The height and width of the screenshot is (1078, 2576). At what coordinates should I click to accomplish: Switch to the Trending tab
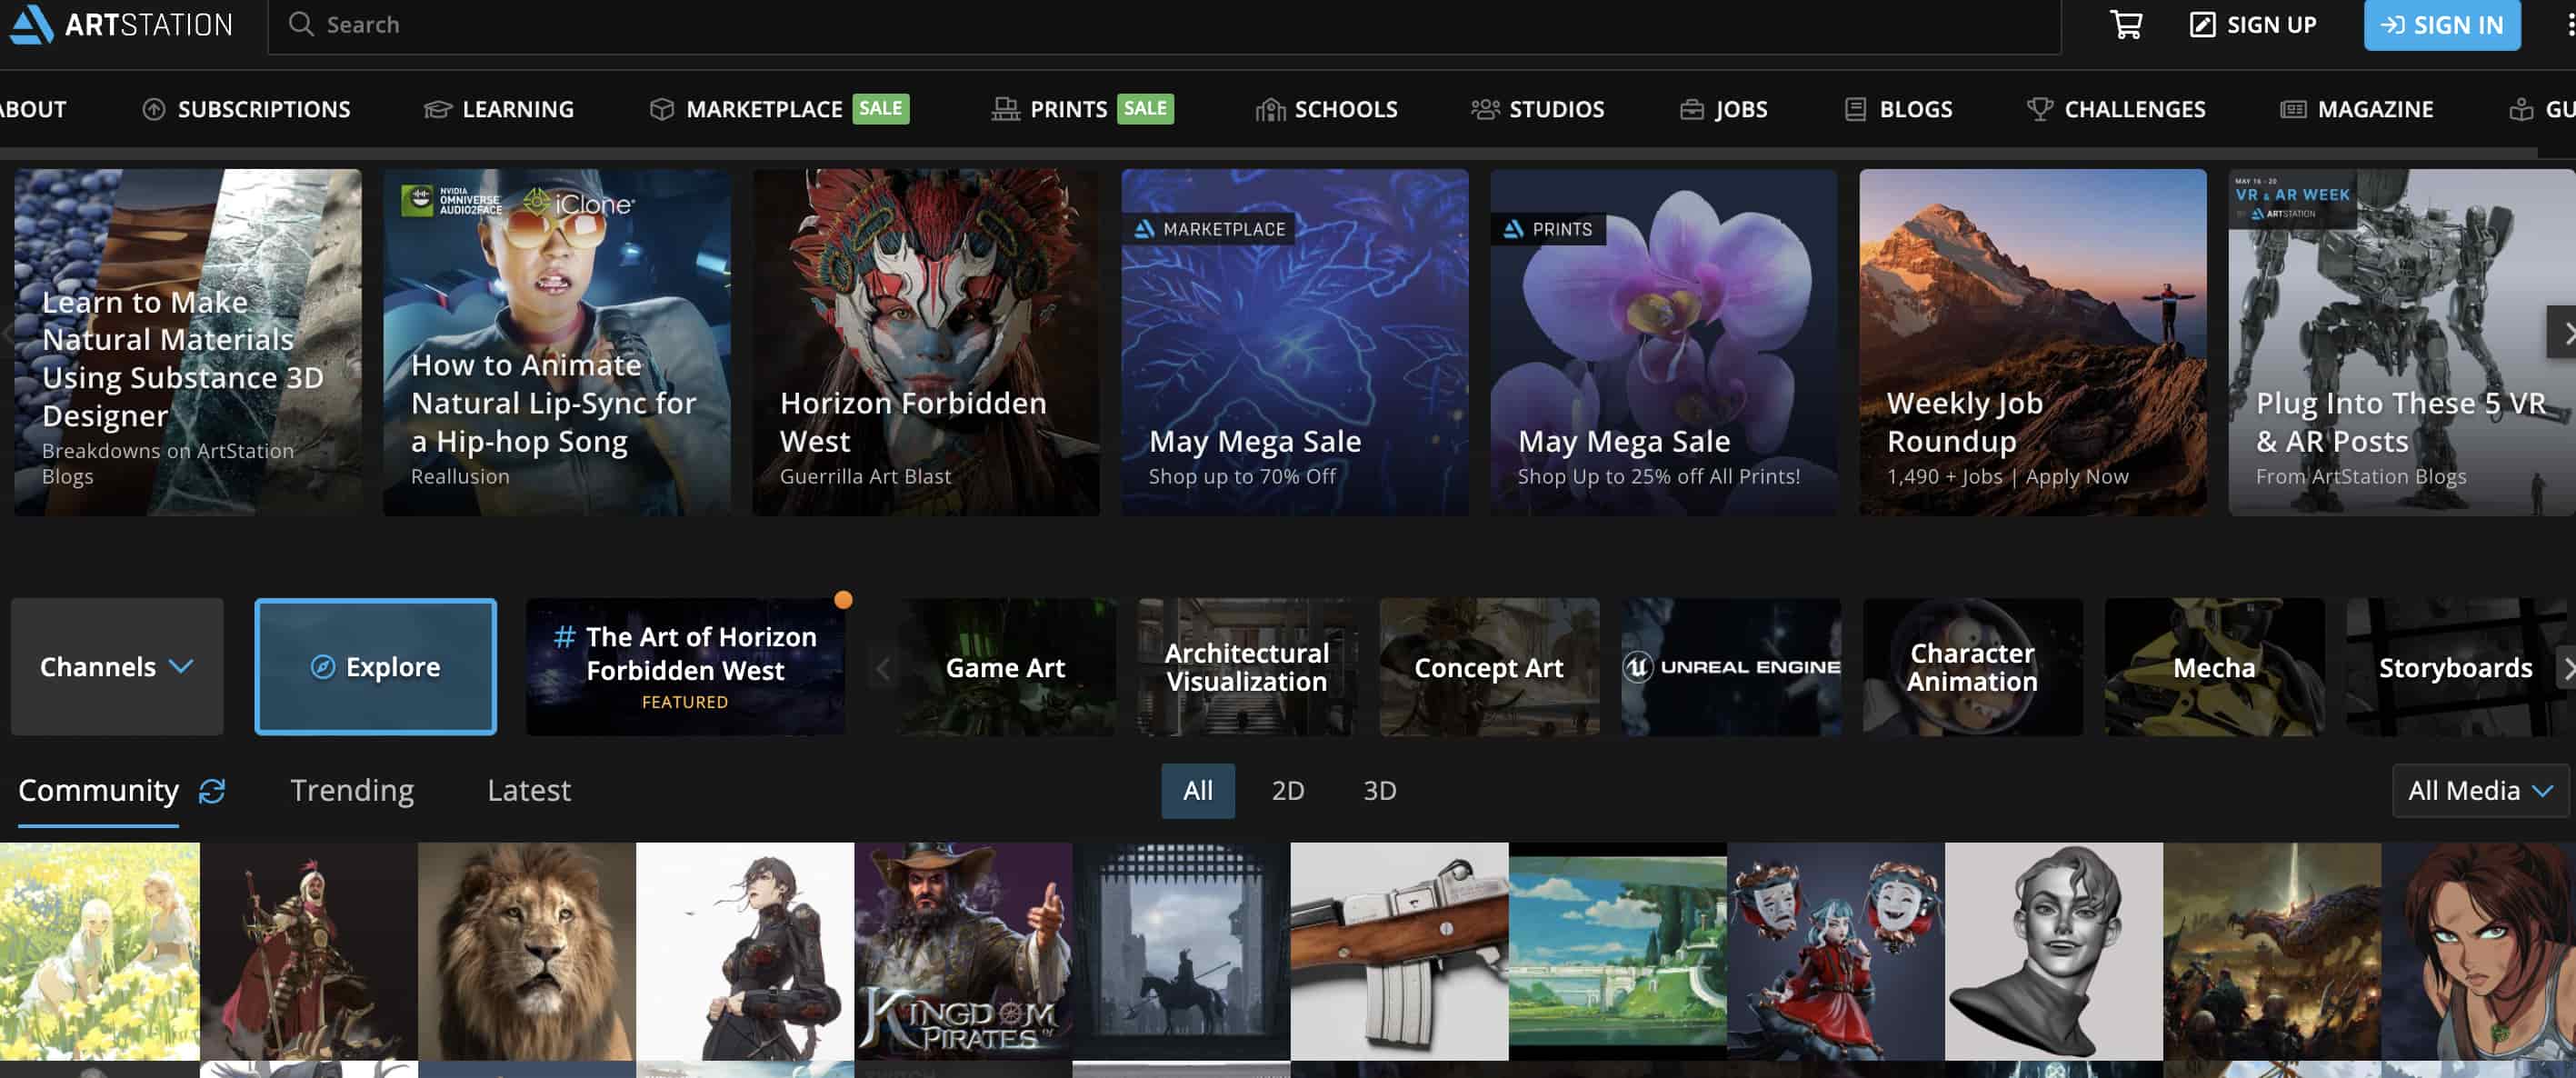(x=352, y=790)
